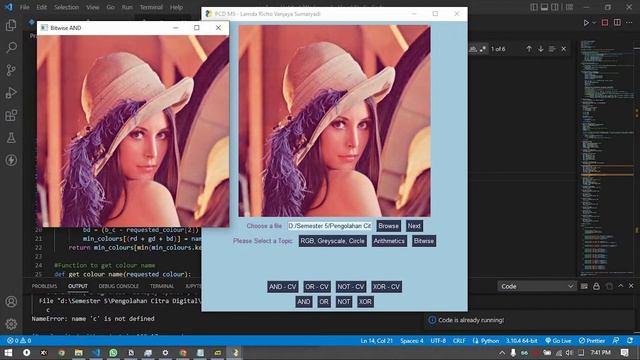
Task: Apply the XOR - CV operation
Action: pyautogui.click(x=386, y=287)
